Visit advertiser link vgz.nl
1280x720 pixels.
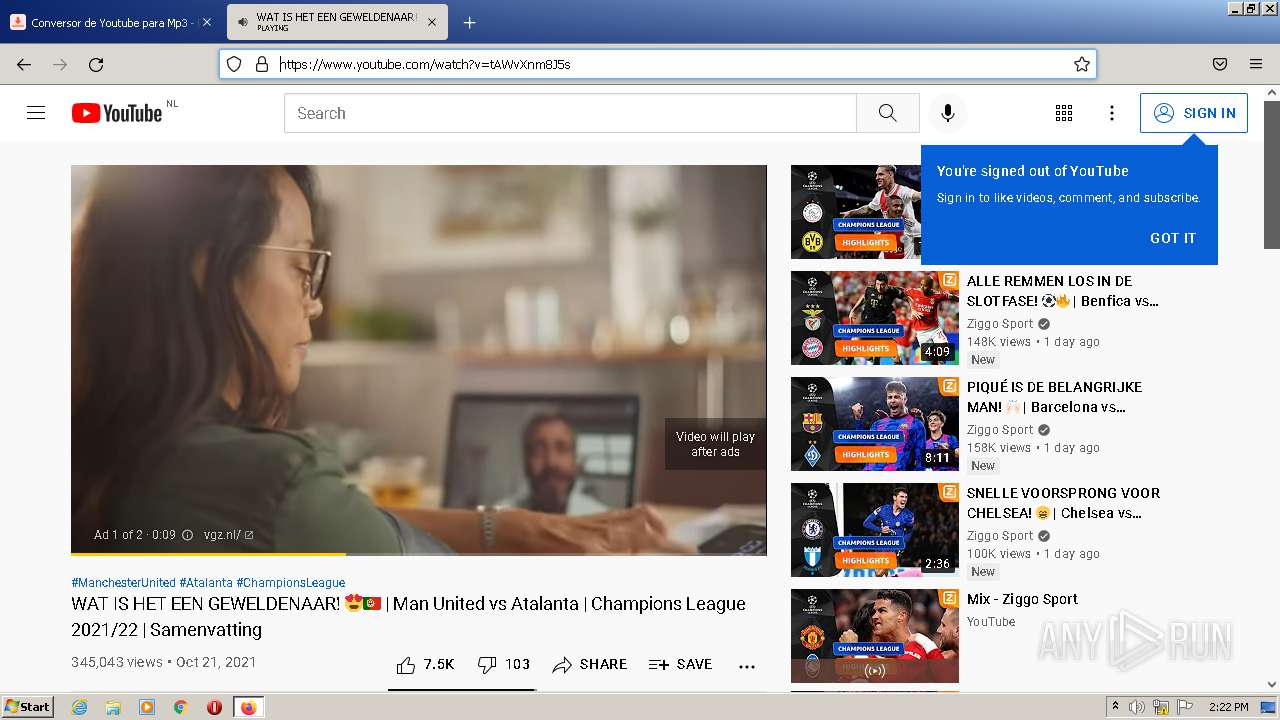point(228,535)
